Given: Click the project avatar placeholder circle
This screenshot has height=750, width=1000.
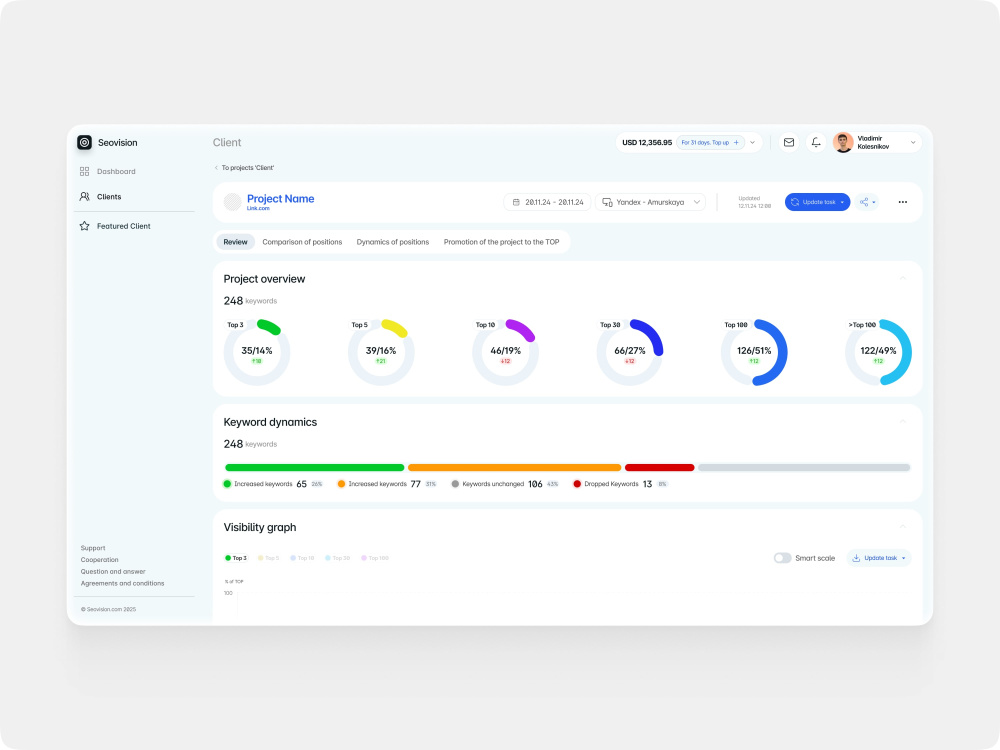Looking at the screenshot, I should 232,202.
